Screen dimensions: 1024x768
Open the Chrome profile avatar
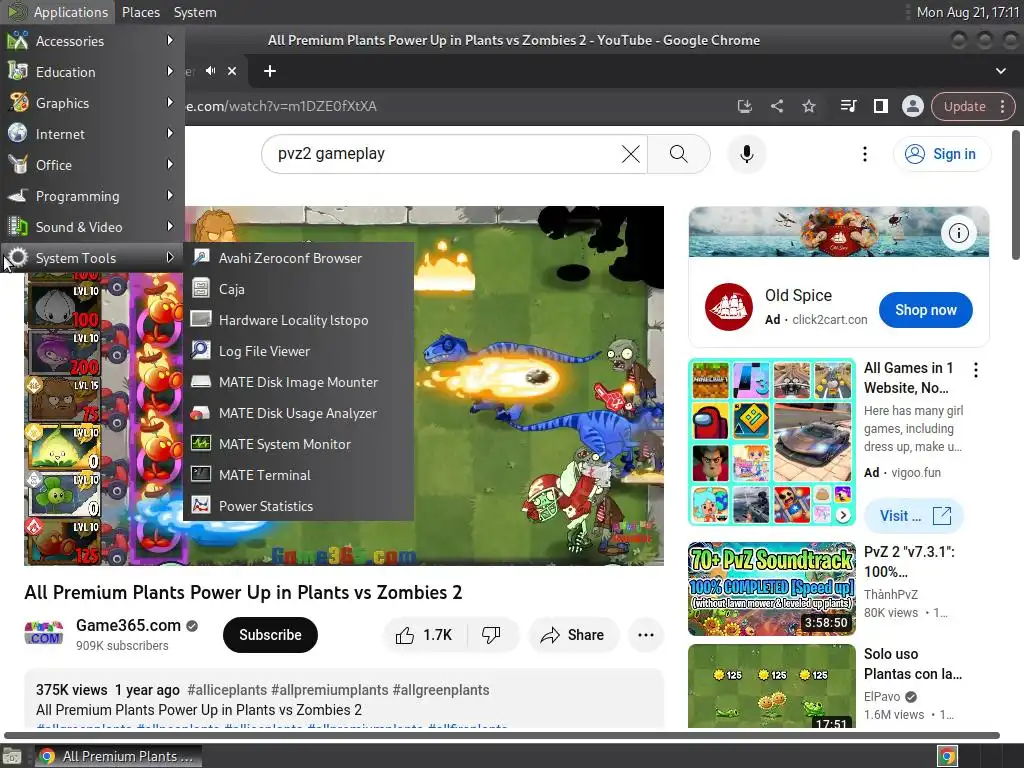pyautogui.click(x=912, y=106)
